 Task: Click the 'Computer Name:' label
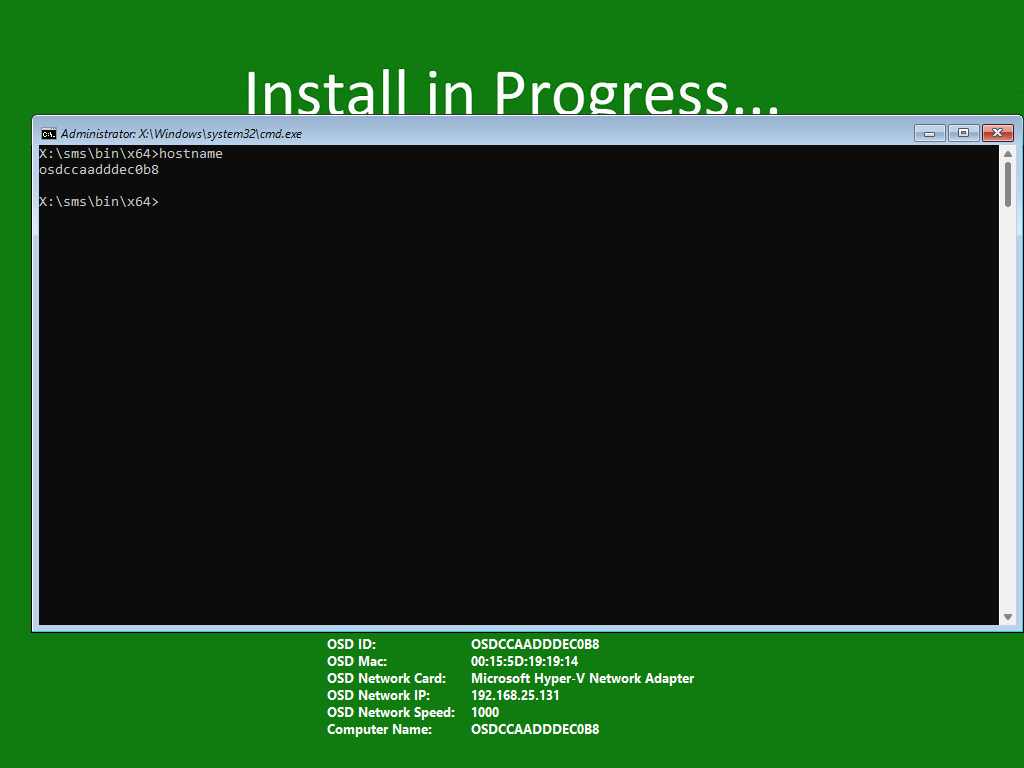[x=379, y=730]
